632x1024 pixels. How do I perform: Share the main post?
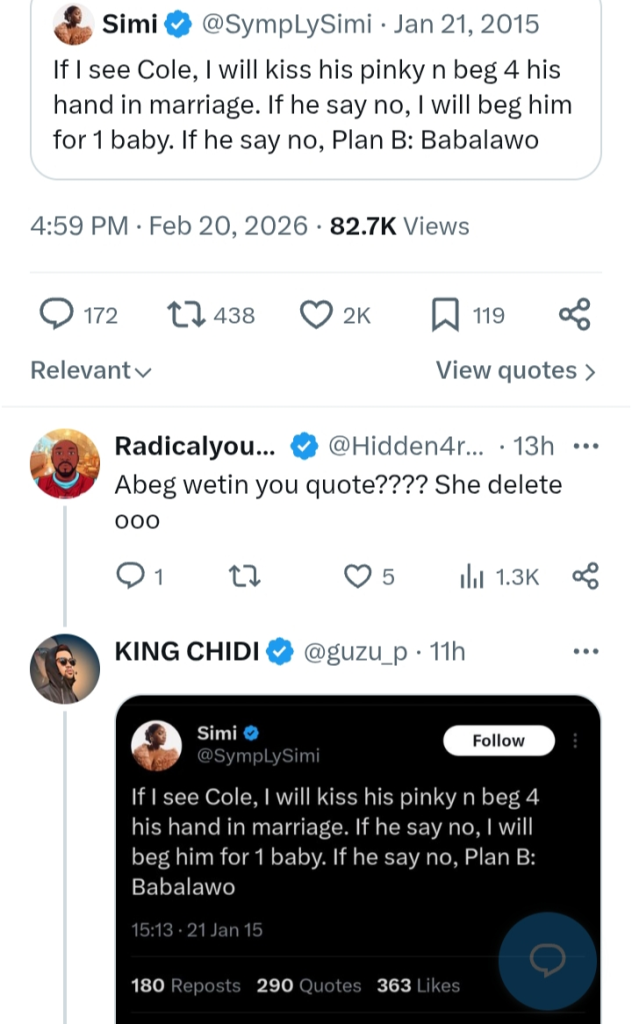(575, 315)
